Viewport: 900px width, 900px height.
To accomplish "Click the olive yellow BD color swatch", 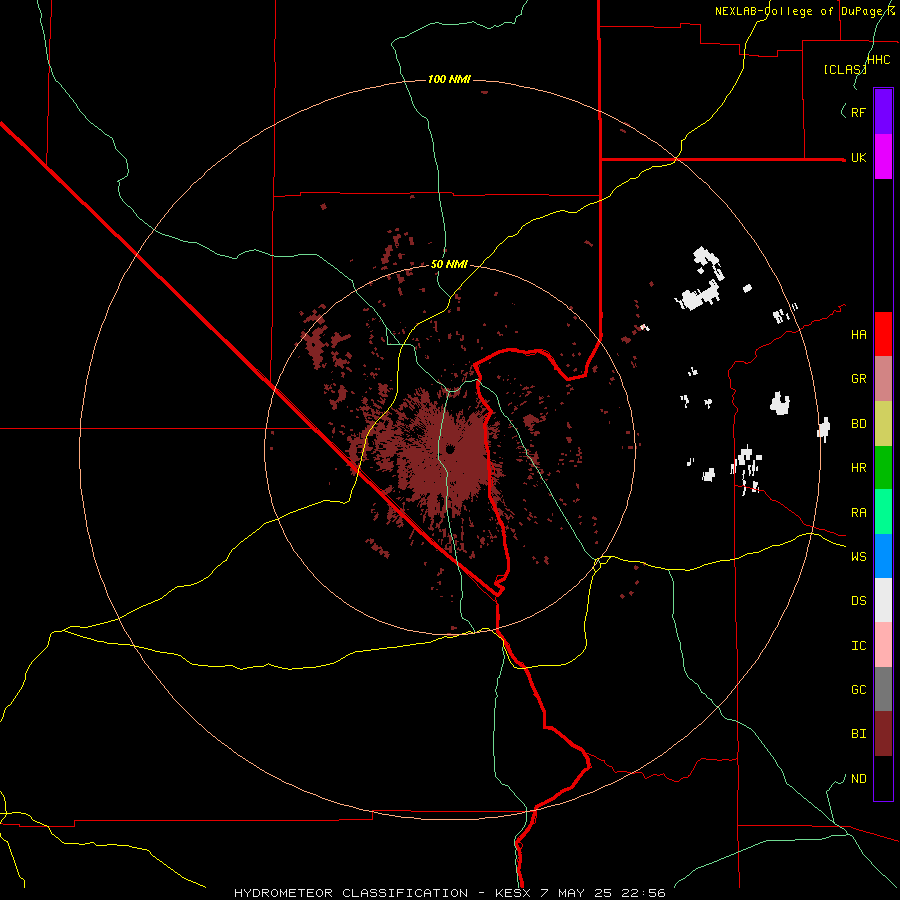I will 883,424.
